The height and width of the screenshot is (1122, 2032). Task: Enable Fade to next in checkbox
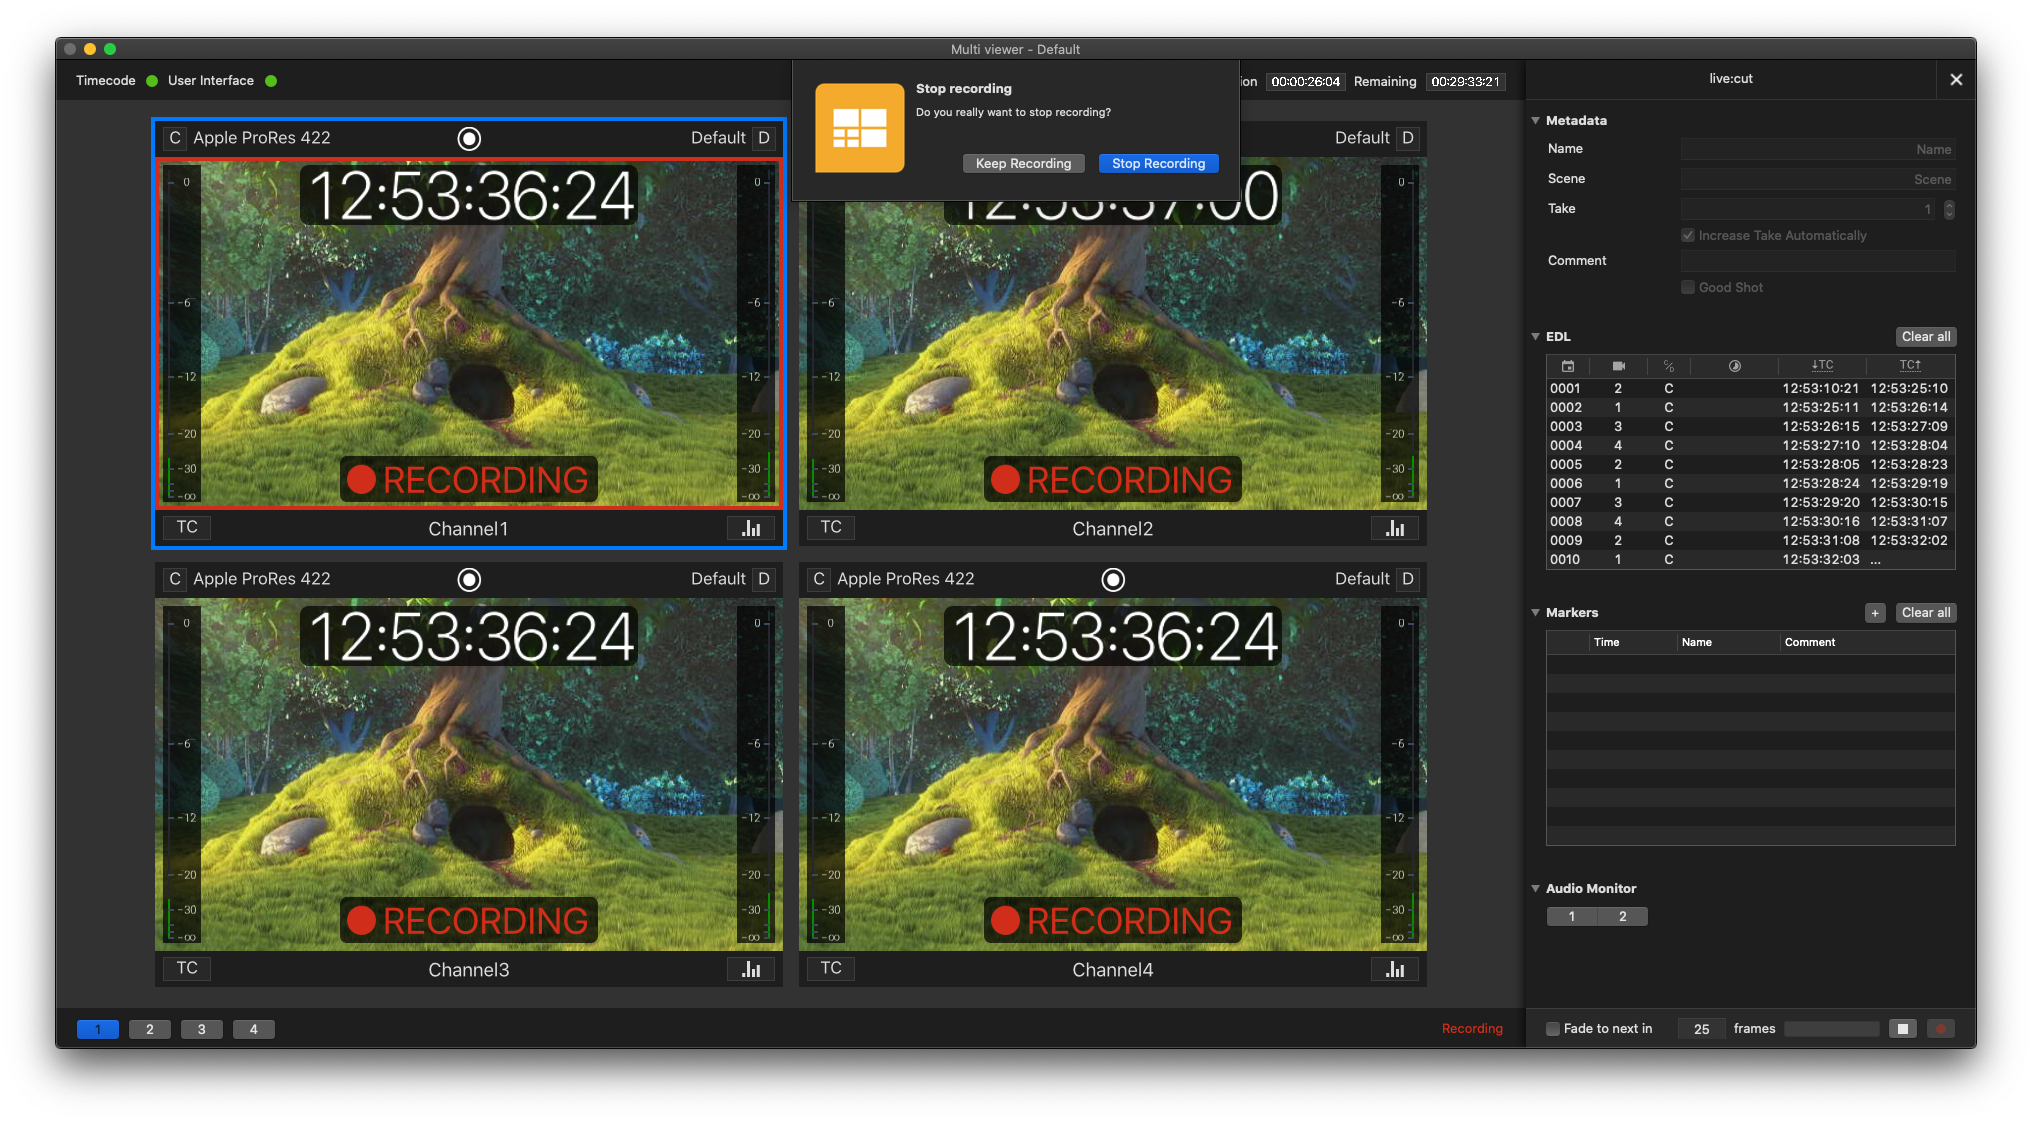(x=1553, y=1029)
